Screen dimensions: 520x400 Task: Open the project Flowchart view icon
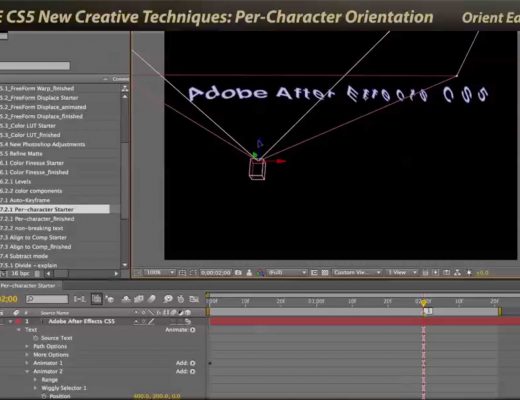click(125, 88)
